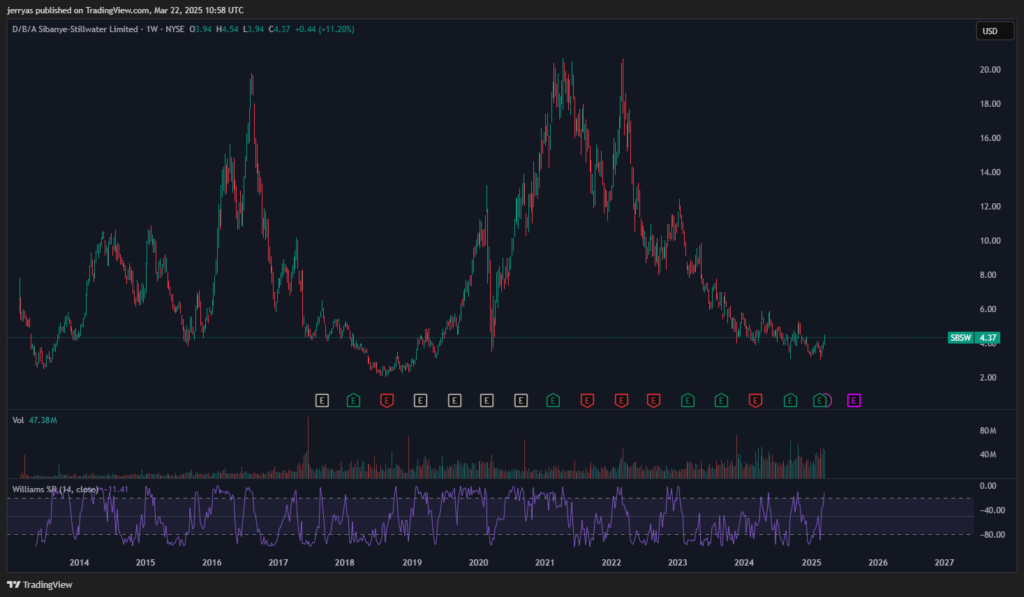
Task: Open the rightmost red earnings marker
Action: [754, 400]
